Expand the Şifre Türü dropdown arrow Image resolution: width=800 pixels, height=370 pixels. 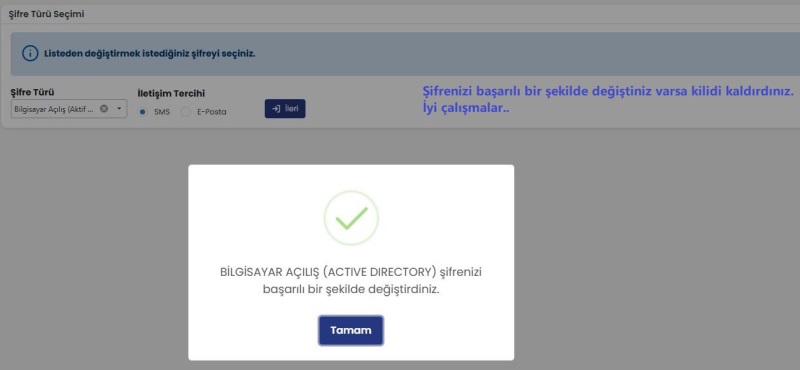(119, 108)
